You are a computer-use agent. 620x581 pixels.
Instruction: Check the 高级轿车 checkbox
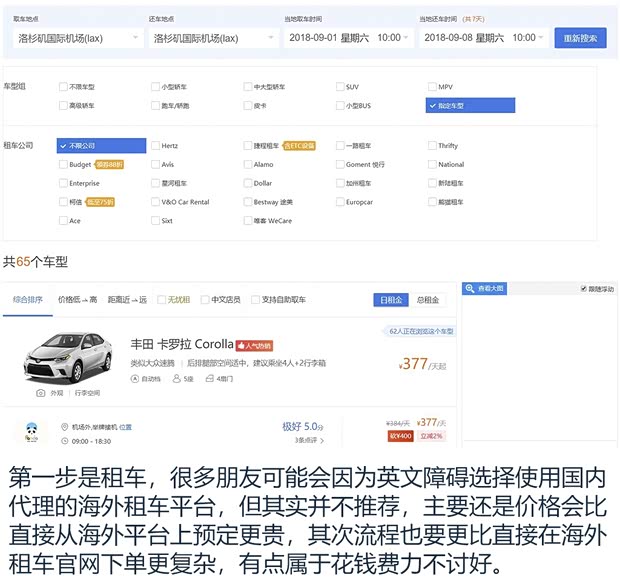pyautogui.click(x=63, y=105)
